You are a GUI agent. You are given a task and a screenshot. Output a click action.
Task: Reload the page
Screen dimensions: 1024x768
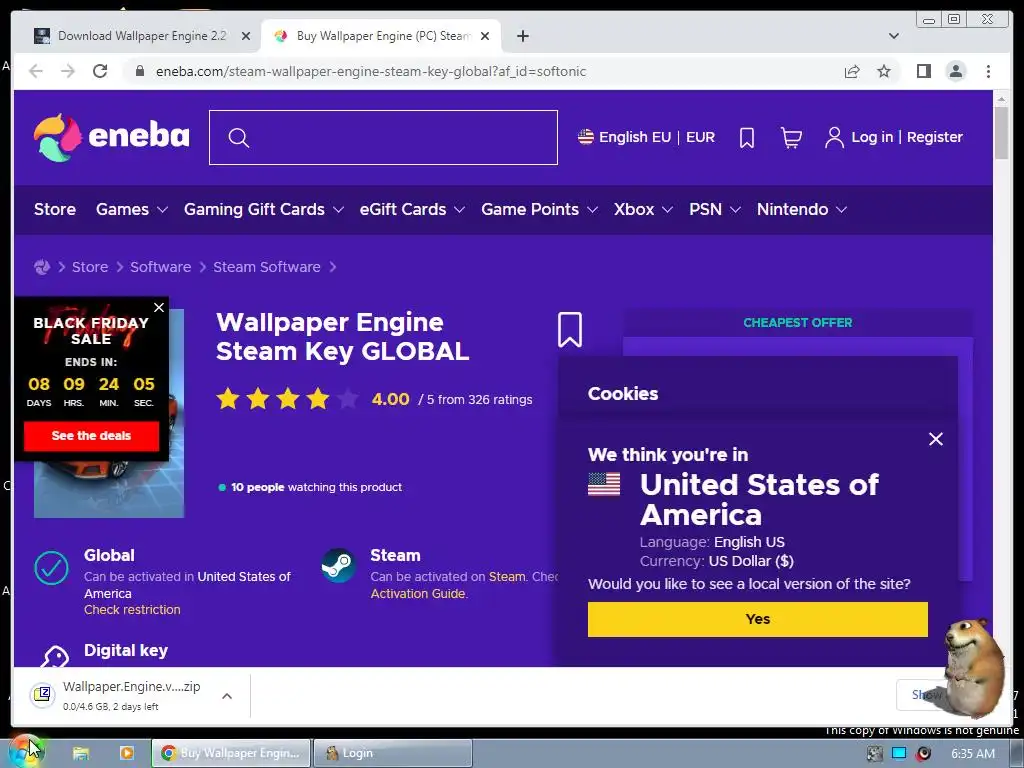click(100, 71)
